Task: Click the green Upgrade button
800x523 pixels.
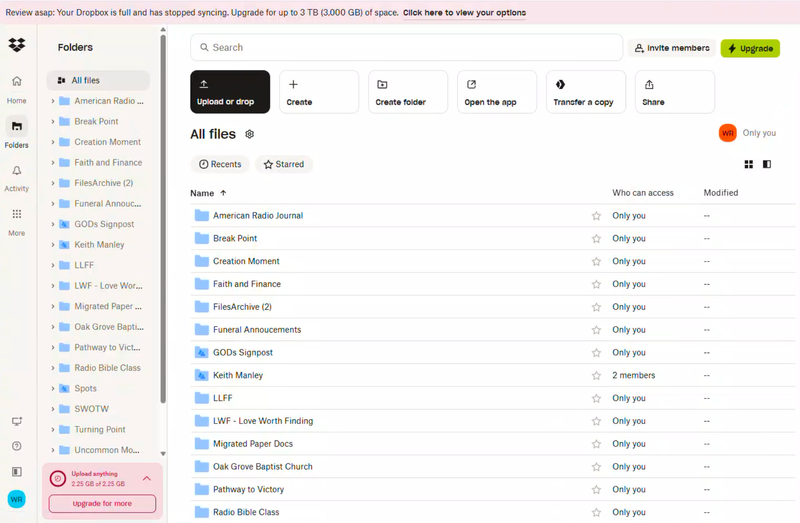Action: 750,48
